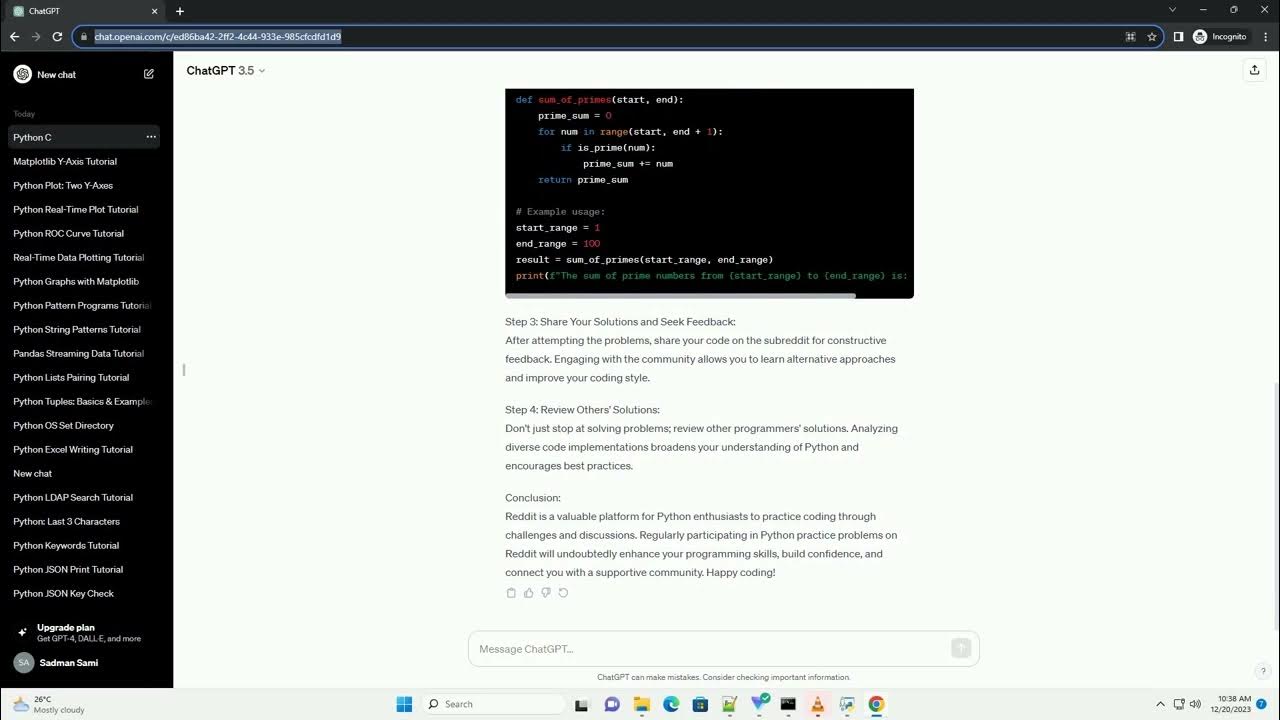This screenshot has height=720, width=1280.
Task: Open VLC media player from the taskbar
Action: 817,704
